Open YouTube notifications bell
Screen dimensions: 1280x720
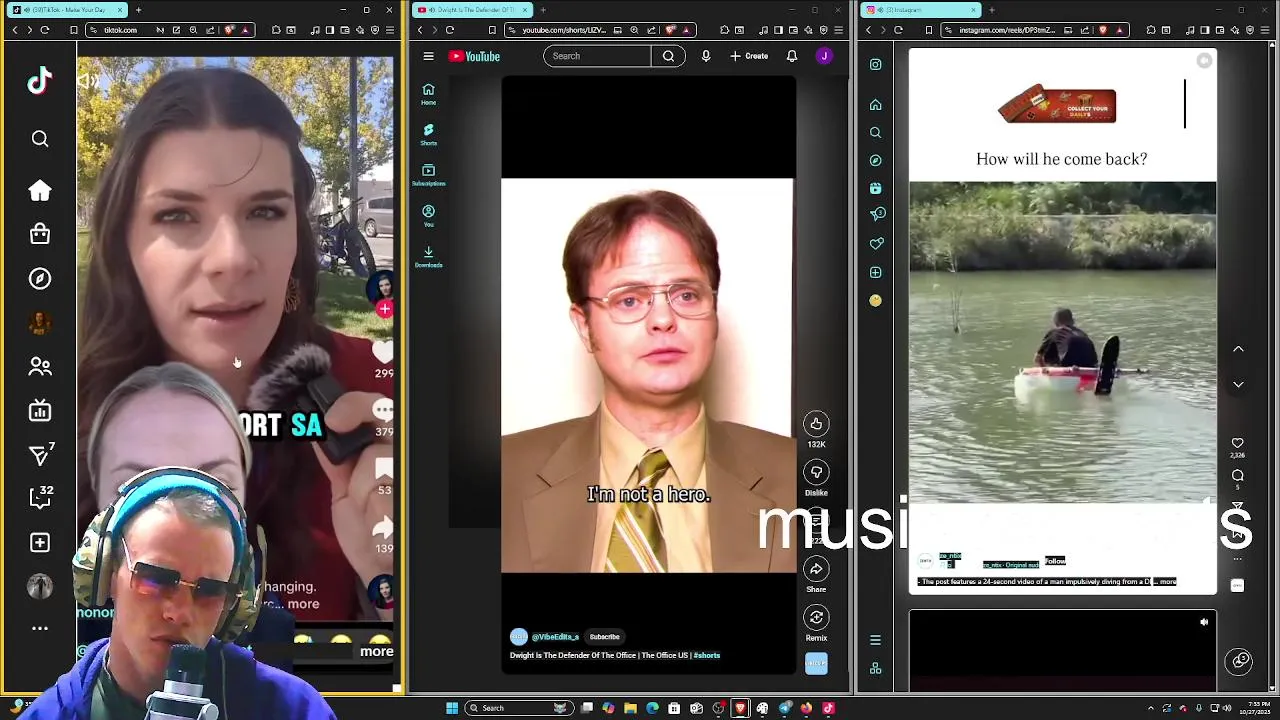792,56
